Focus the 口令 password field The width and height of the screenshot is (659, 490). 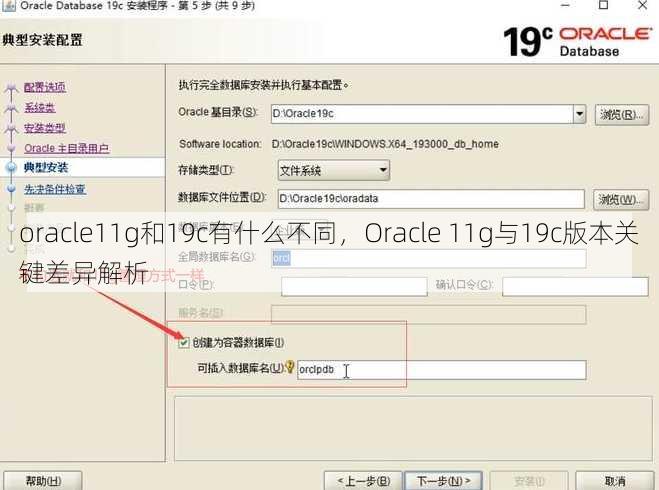354,287
